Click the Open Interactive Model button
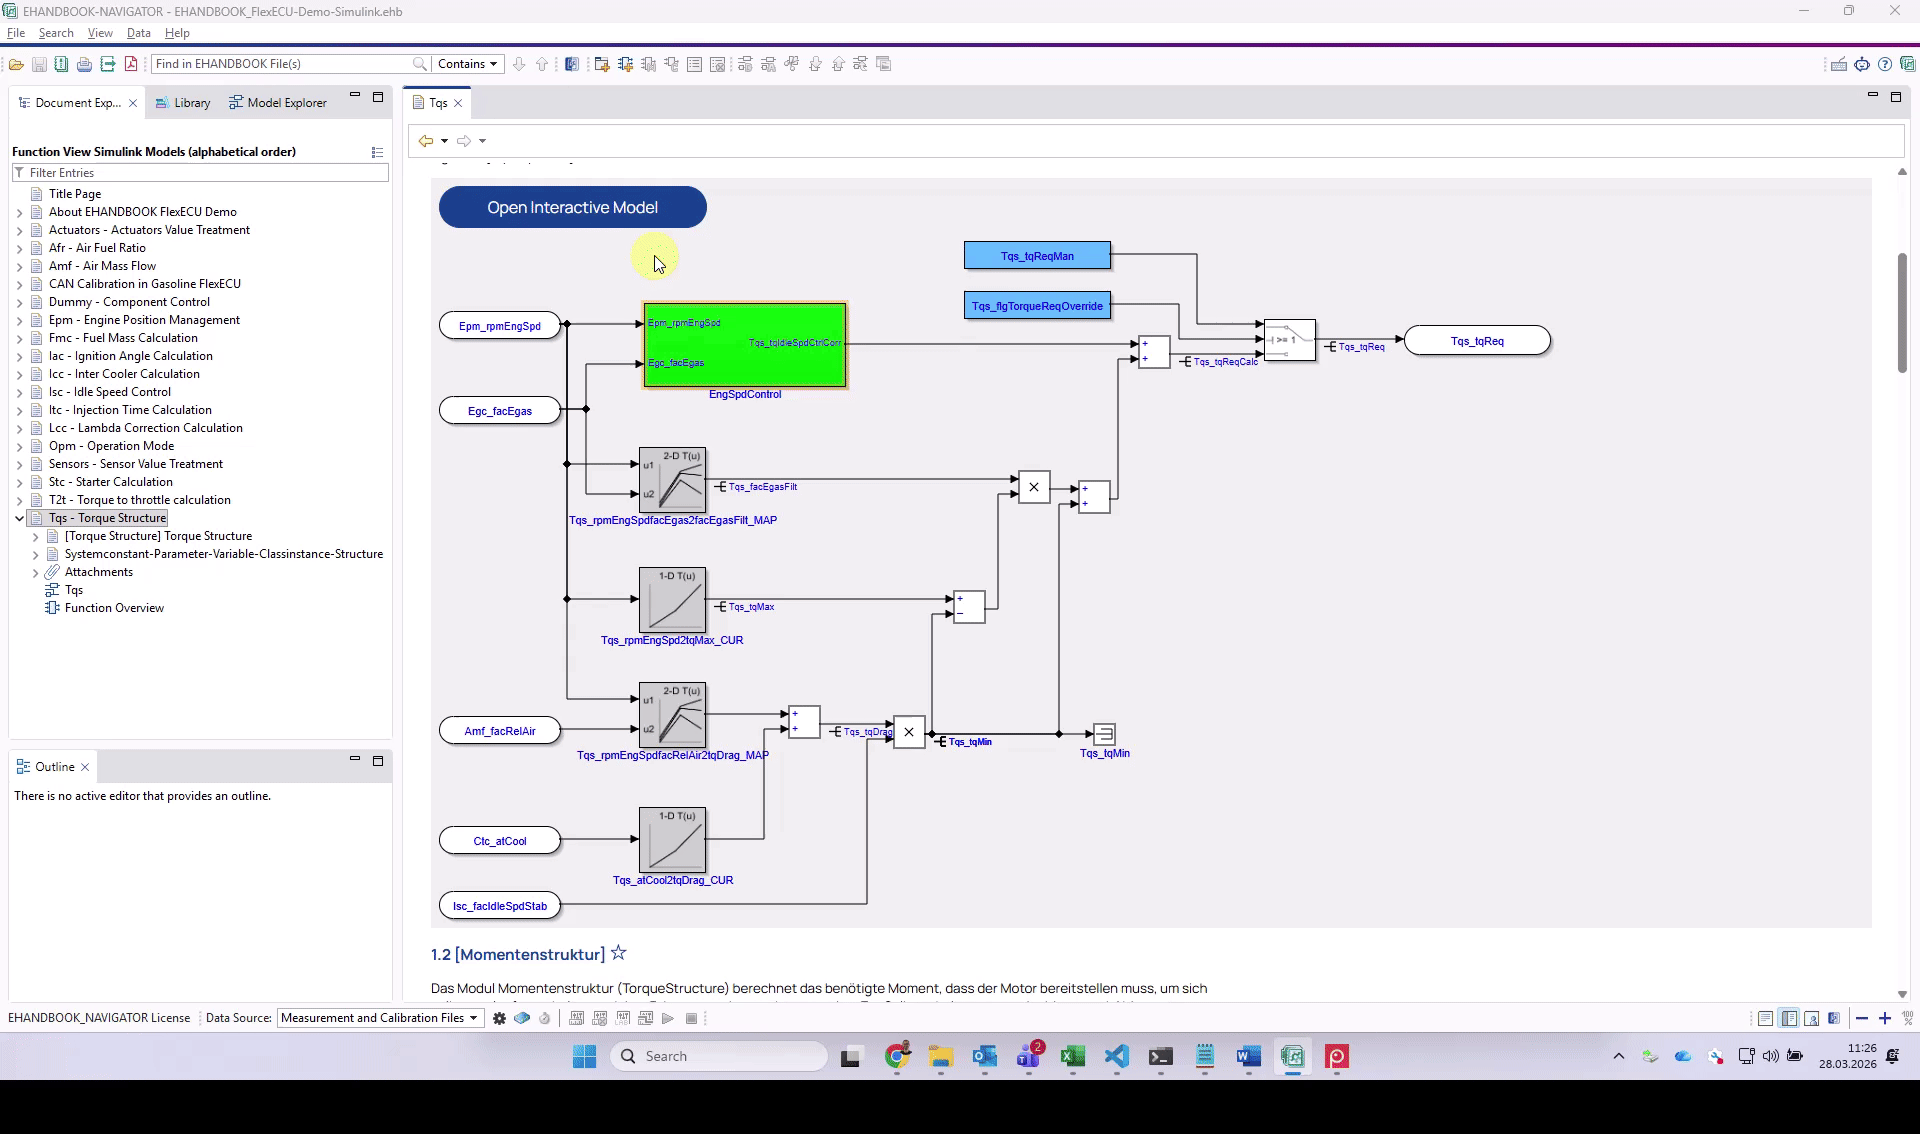The width and height of the screenshot is (1920, 1134). [x=572, y=207]
